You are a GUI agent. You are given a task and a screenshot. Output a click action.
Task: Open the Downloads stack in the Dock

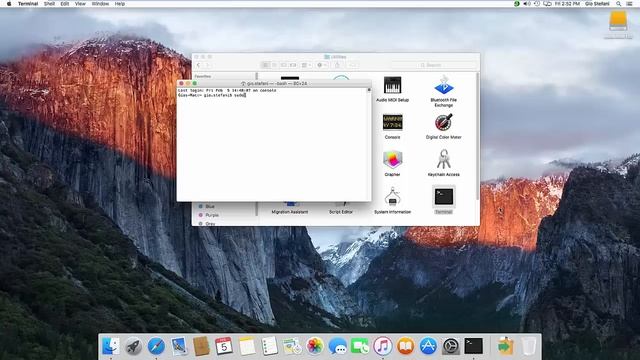click(505, 346)
